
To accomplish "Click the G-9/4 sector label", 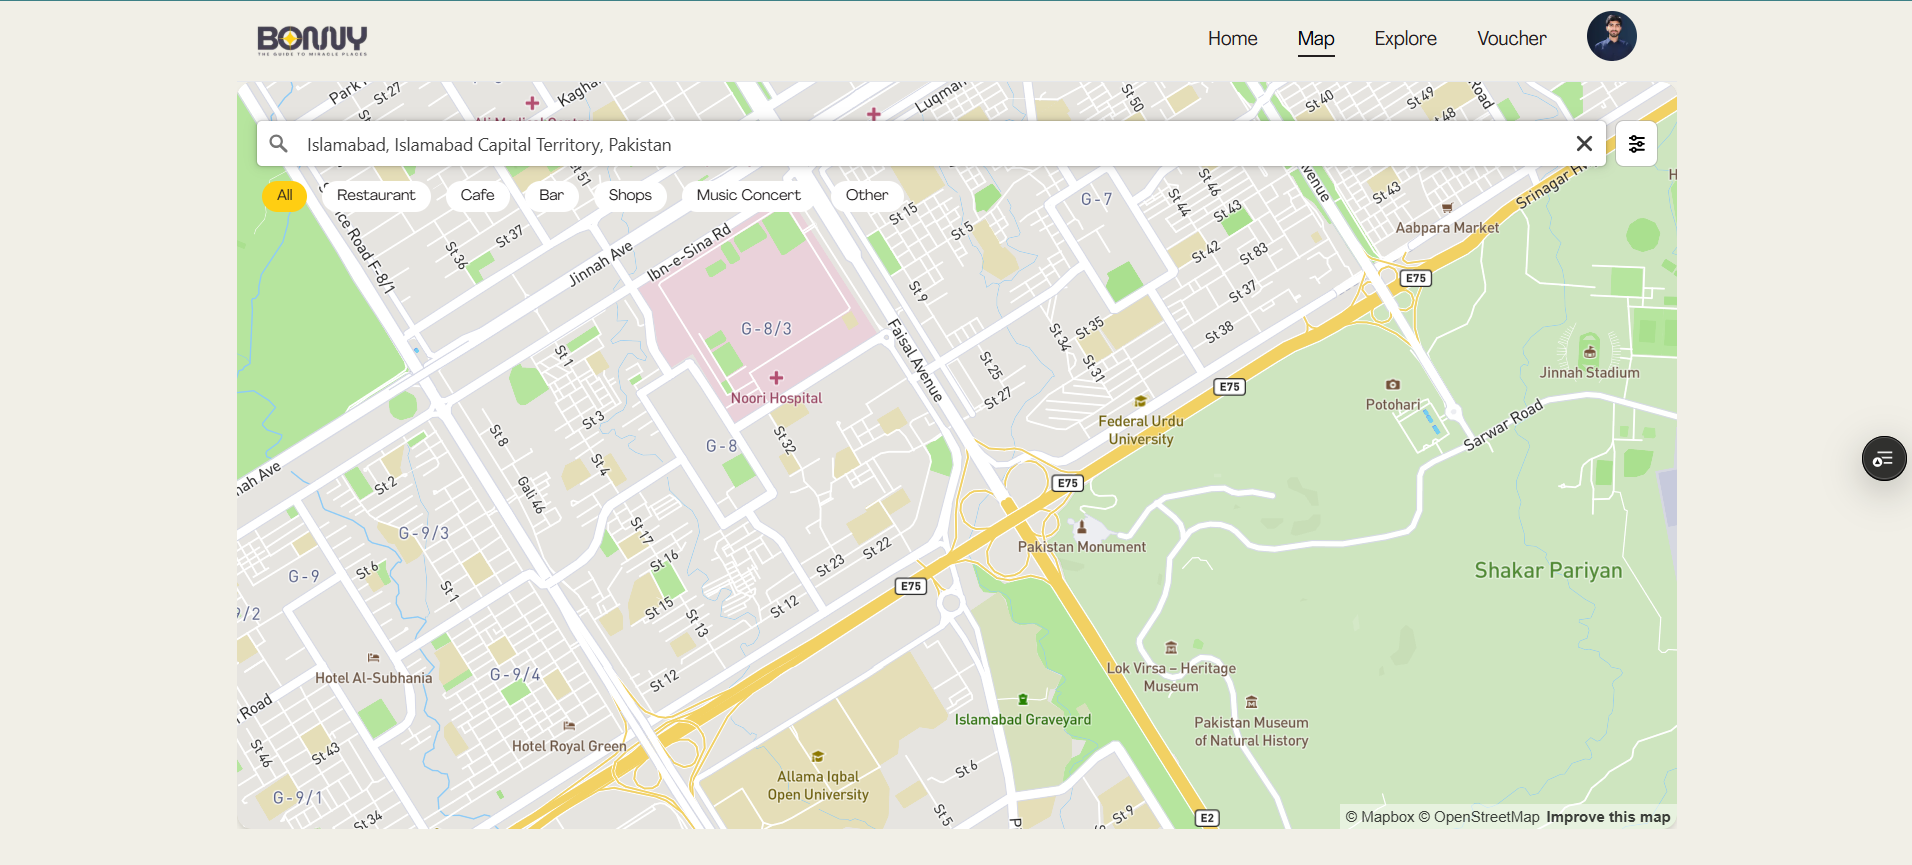I will click(x=515, y=675).
